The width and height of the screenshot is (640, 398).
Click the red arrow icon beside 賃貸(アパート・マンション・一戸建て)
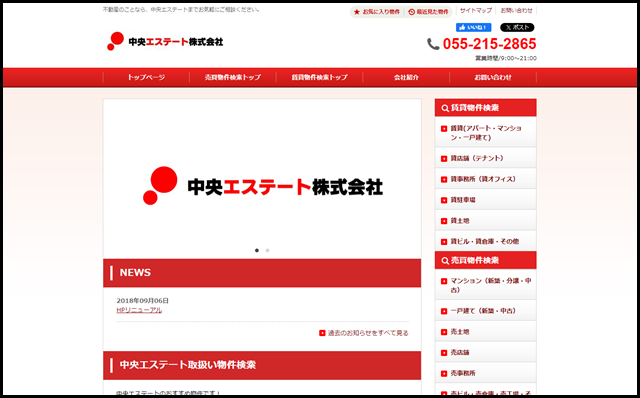pos(444,129)
